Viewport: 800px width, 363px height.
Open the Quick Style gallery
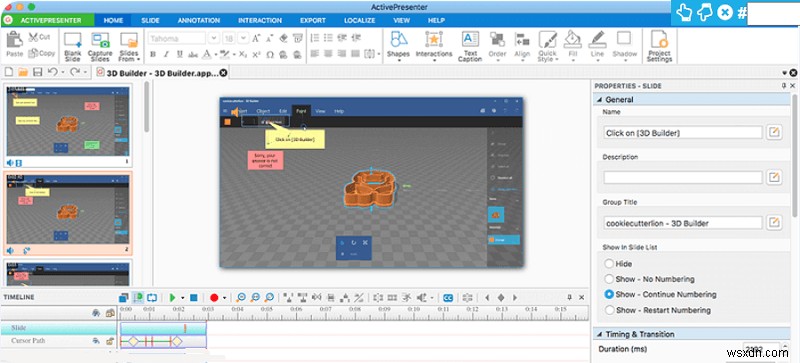547,46
